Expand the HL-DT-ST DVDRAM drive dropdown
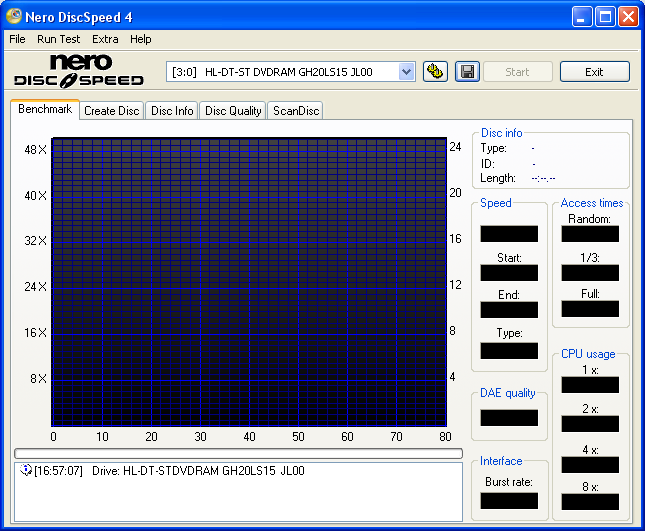The image size is (645, 531). 406,72
